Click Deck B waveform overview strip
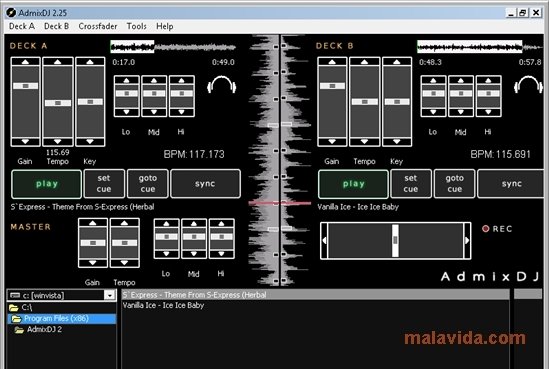 click(480, 47)
